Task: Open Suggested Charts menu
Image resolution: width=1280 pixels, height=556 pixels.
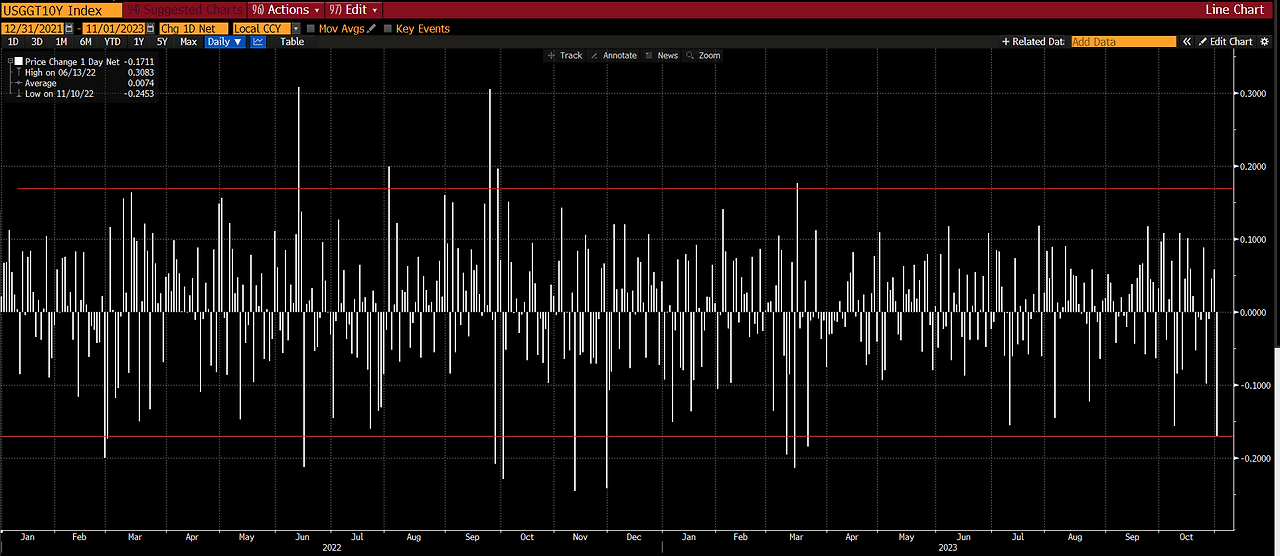Action: point(185,10)
